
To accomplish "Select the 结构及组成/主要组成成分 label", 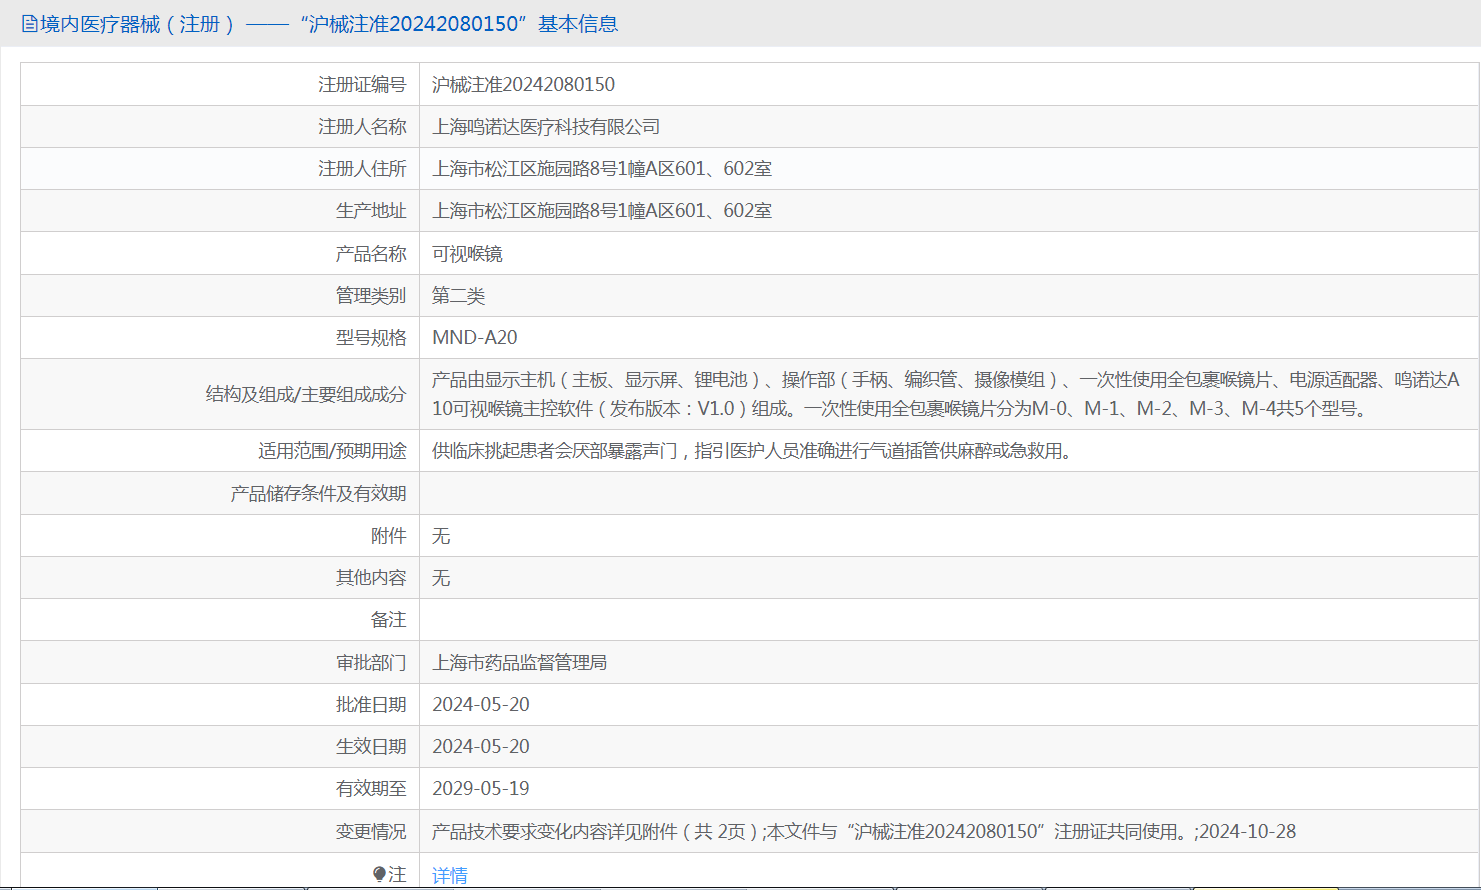I will [x=306, y=394].
